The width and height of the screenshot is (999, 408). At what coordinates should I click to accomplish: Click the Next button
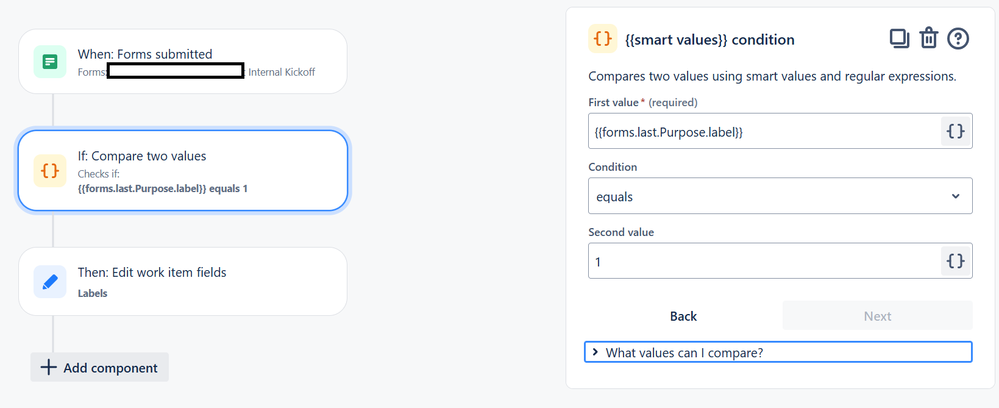[877, 316]
